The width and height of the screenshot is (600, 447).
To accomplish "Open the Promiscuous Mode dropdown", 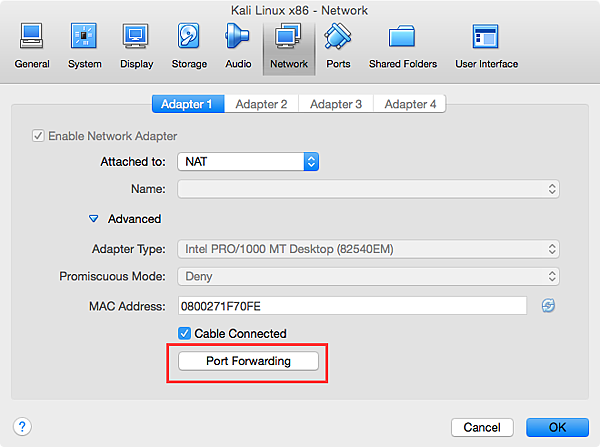I will click(368, 276).
